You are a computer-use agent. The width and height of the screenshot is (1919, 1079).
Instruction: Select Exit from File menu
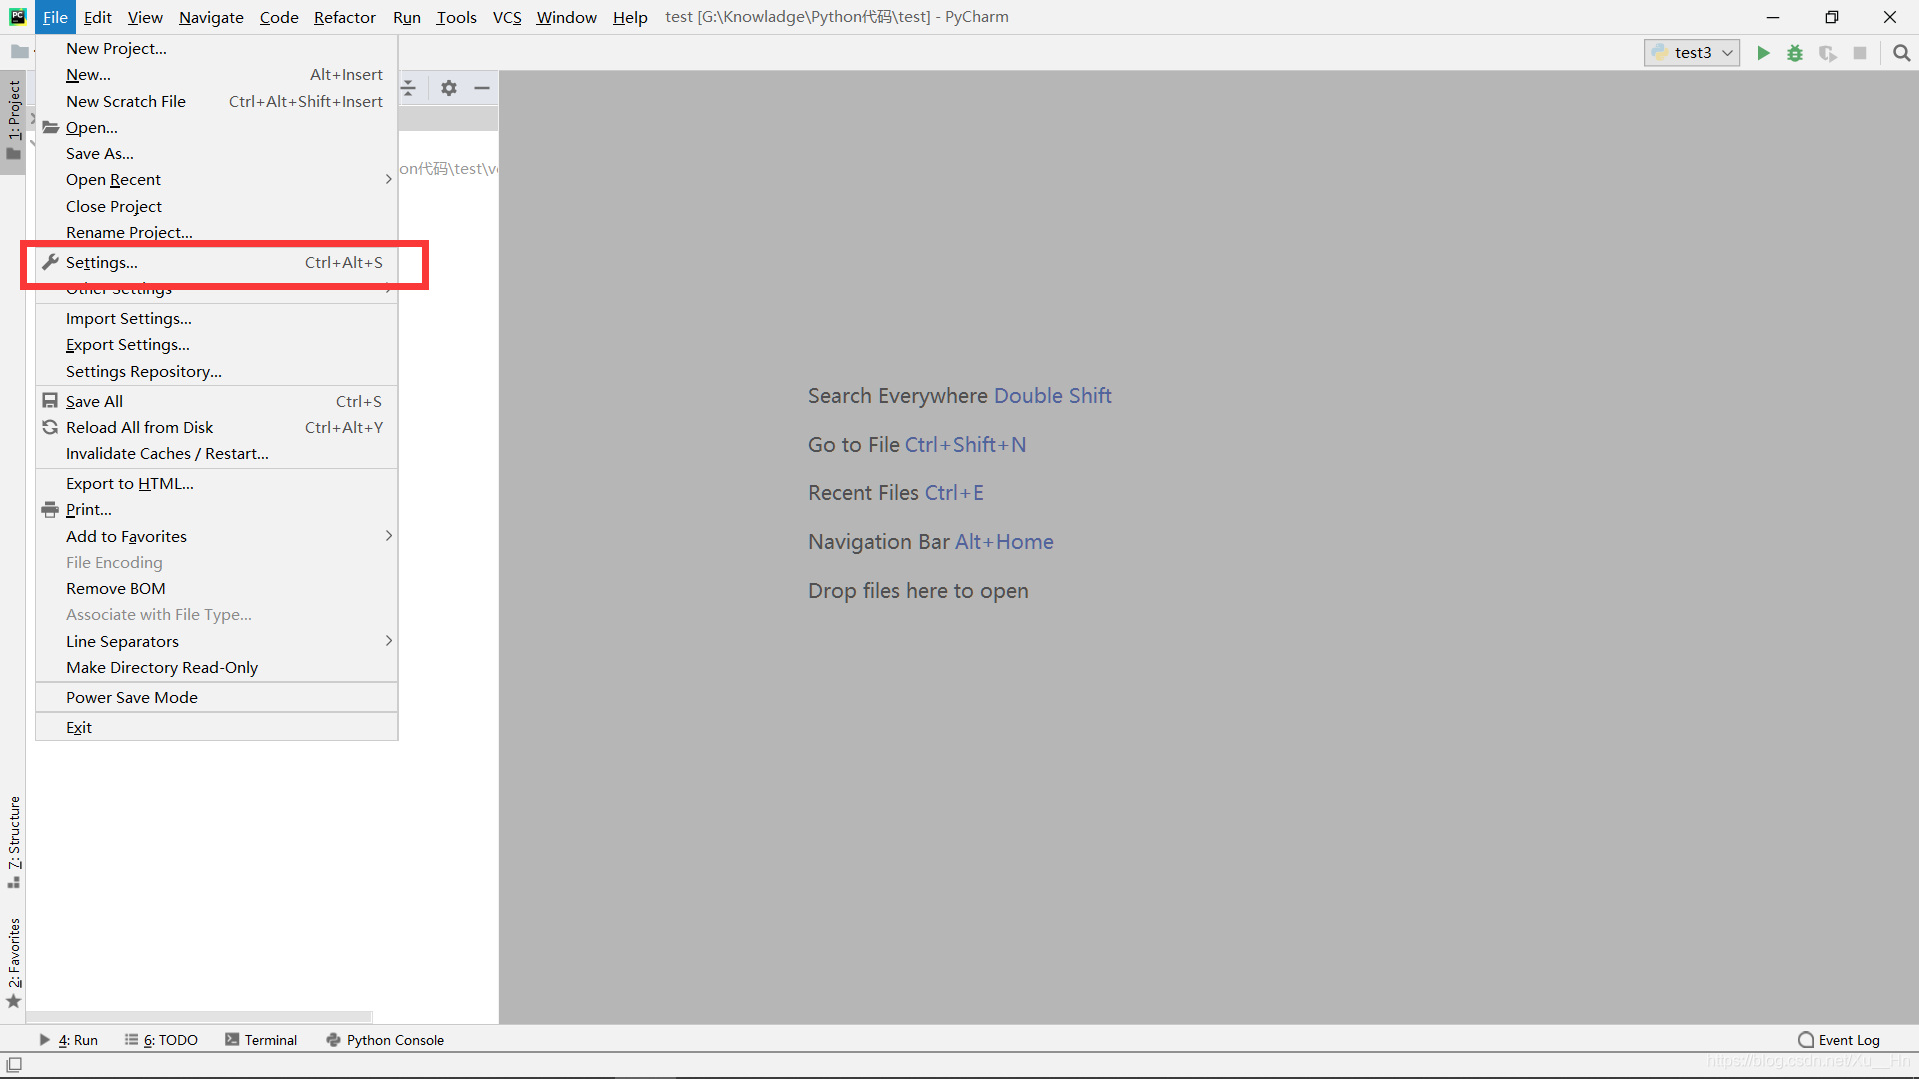(216, 728)
